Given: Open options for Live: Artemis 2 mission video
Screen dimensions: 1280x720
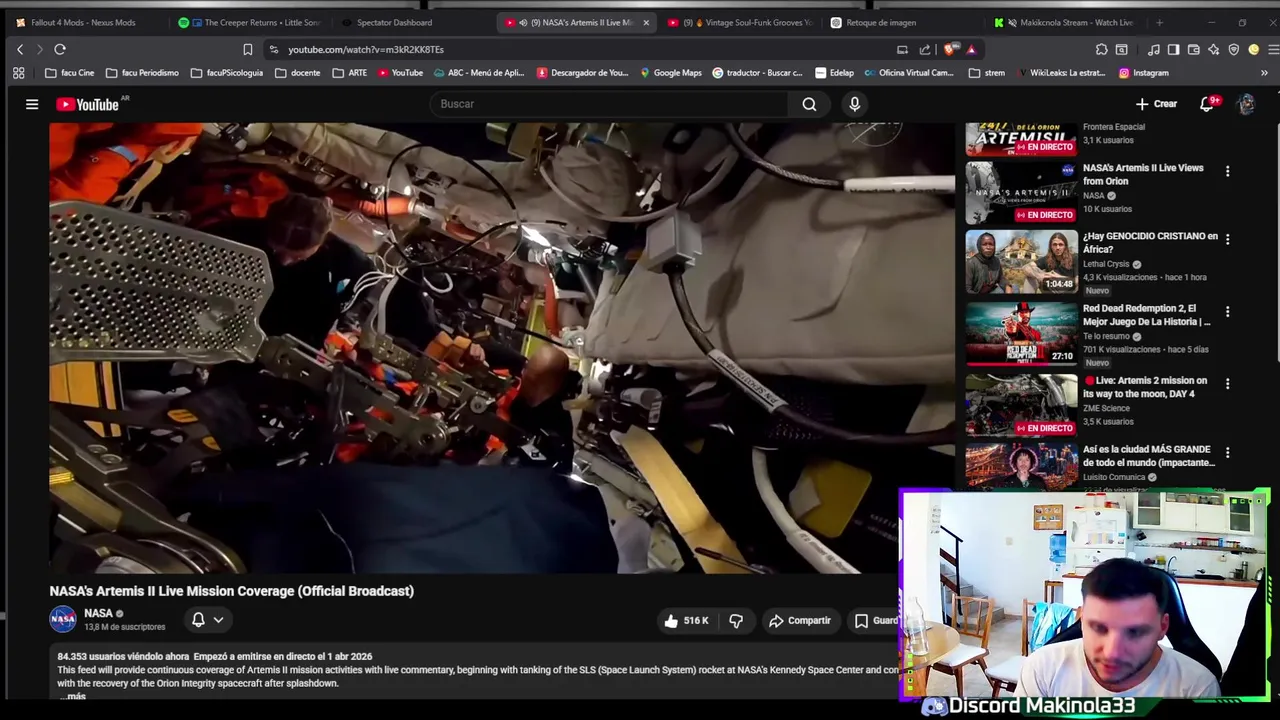Looking at the screenshot, I should point(1227,384).
